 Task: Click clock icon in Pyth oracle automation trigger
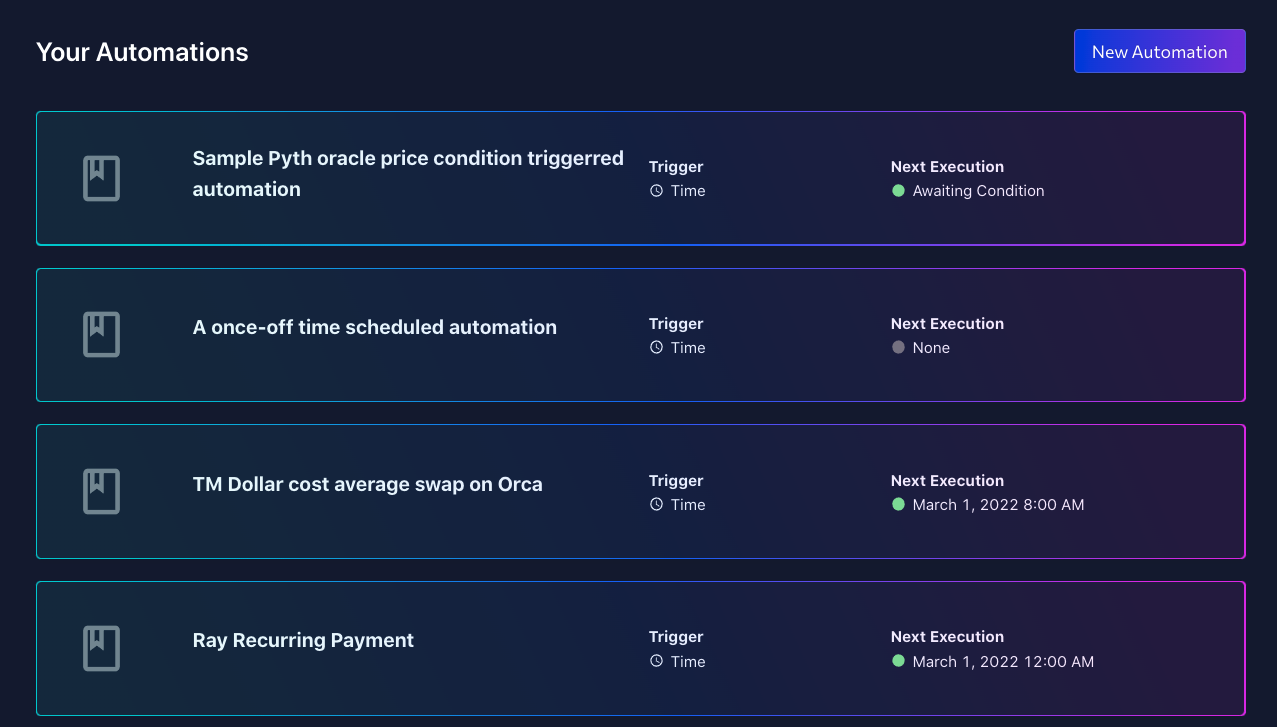[656, 191]
